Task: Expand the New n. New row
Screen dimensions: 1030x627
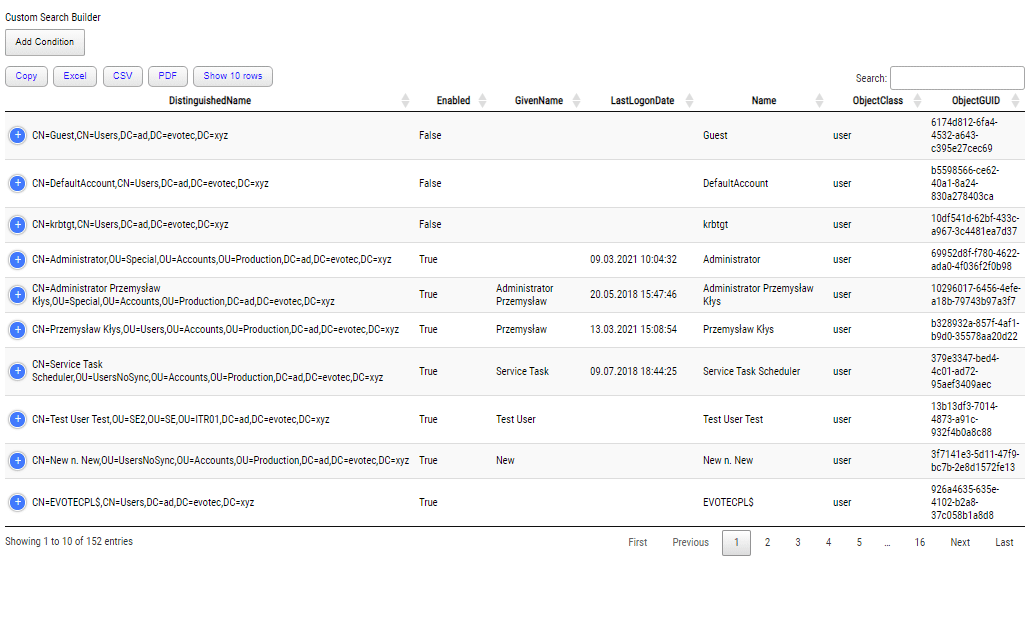Action: (x=17, y=460)
